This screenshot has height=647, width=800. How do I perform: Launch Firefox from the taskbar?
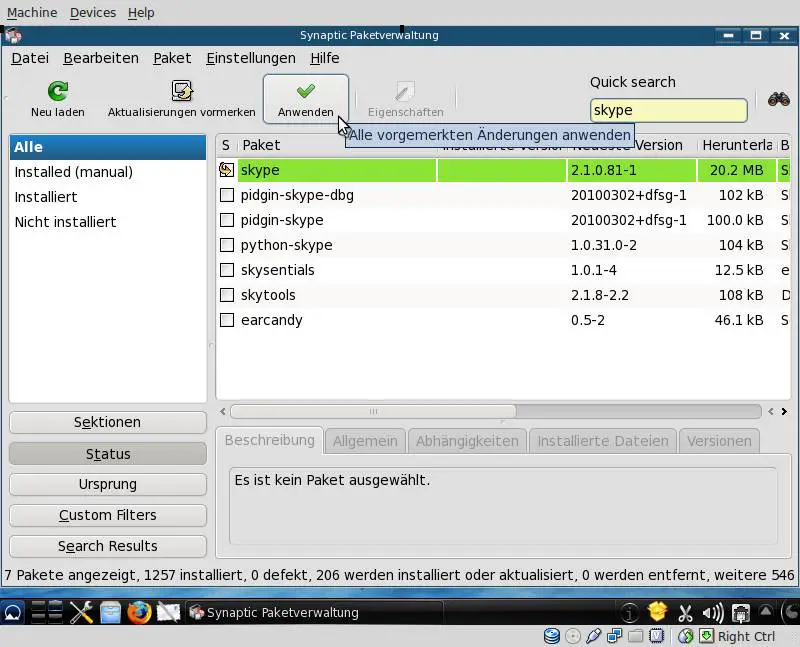pos(139,612)
